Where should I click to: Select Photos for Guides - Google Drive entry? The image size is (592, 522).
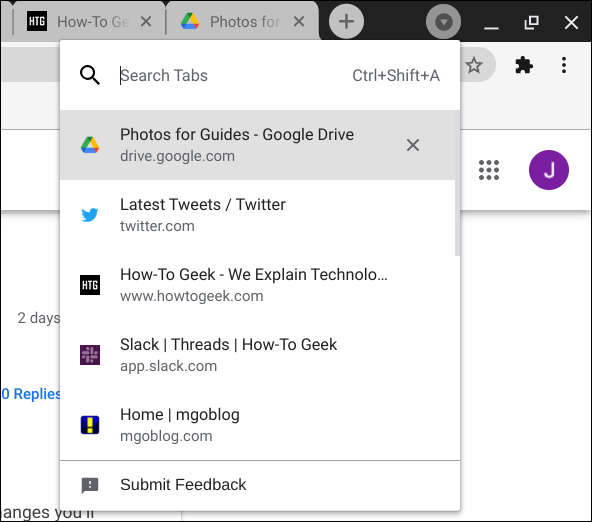coord(258,145)
